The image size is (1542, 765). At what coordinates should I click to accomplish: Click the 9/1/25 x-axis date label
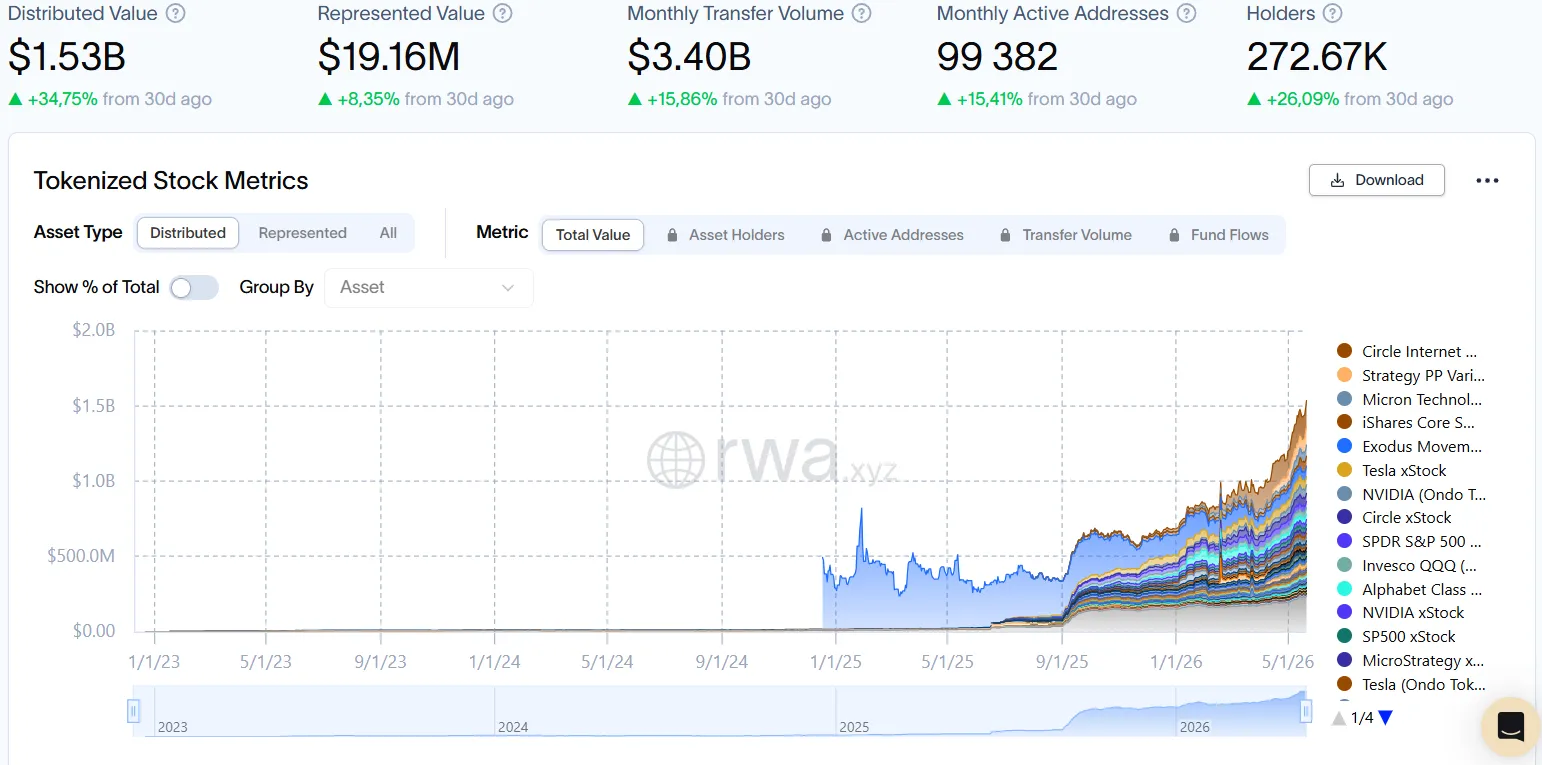coord(1062,662)
